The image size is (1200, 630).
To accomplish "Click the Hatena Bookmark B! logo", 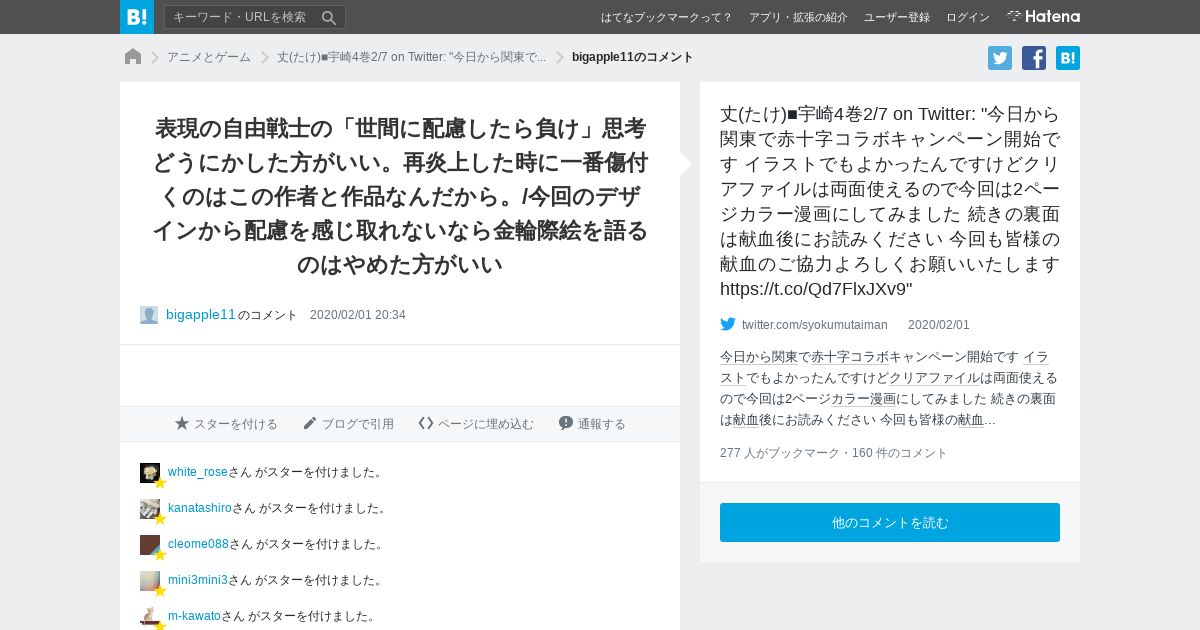I will [137, 17].
